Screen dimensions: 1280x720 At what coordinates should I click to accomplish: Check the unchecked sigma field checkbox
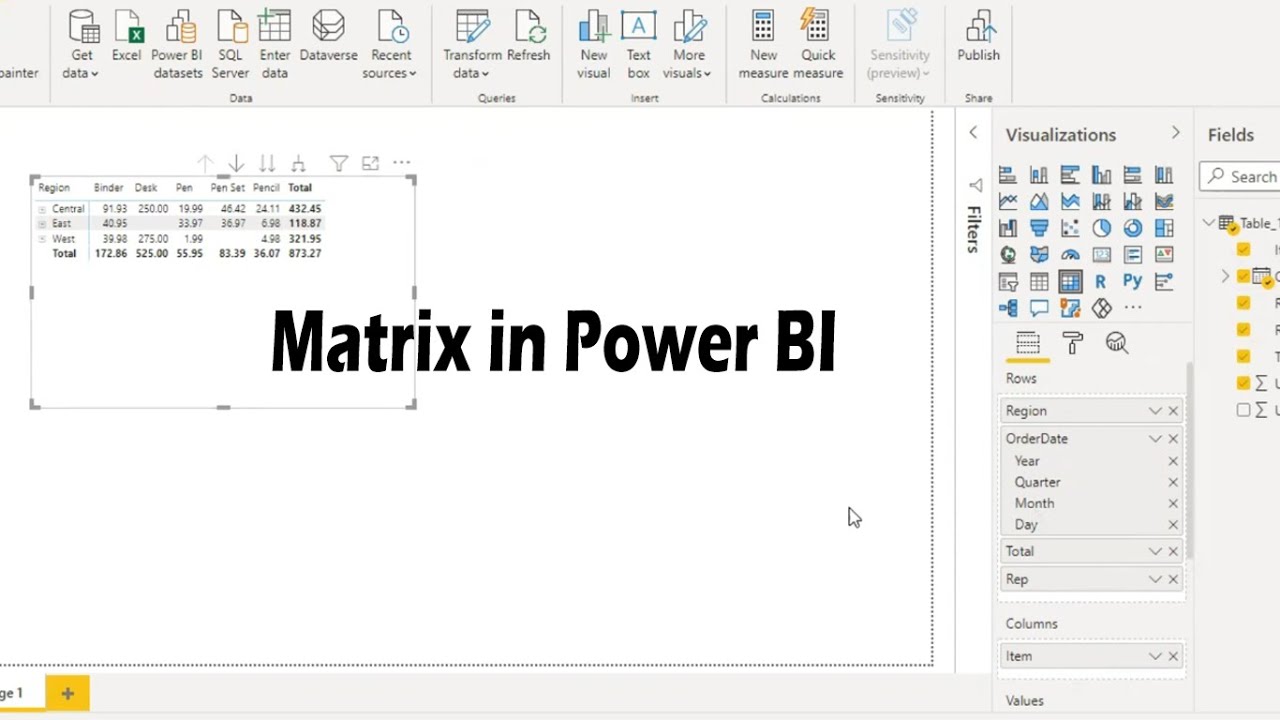click(1243, 410)
